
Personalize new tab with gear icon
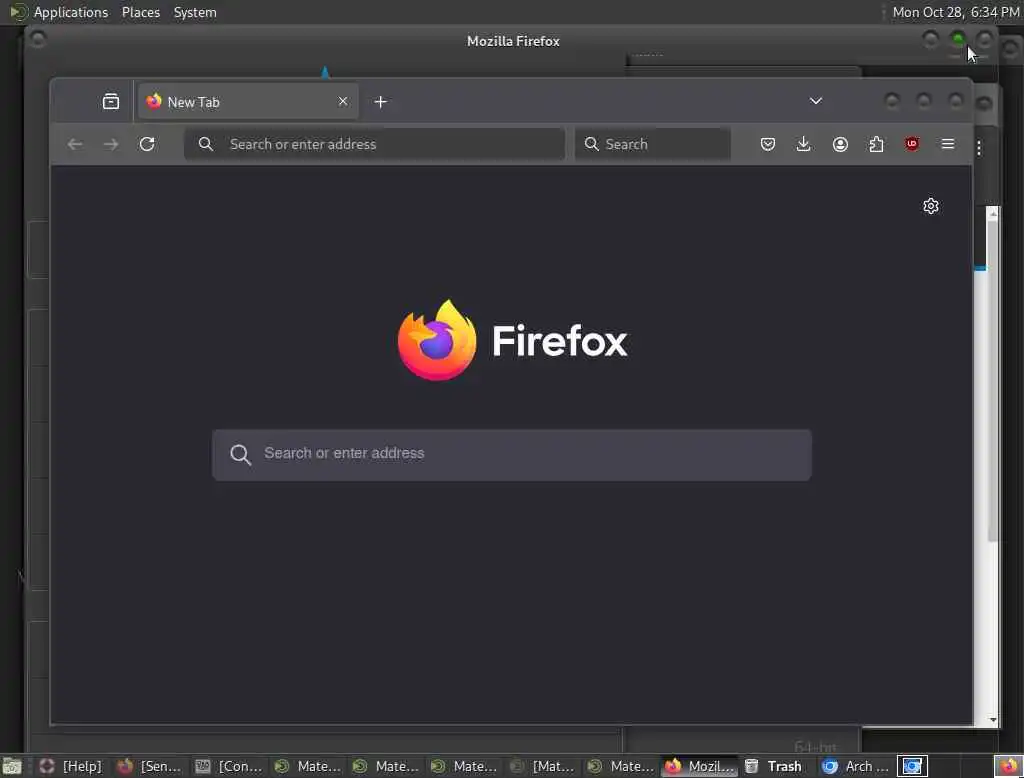tap(931, 206)
